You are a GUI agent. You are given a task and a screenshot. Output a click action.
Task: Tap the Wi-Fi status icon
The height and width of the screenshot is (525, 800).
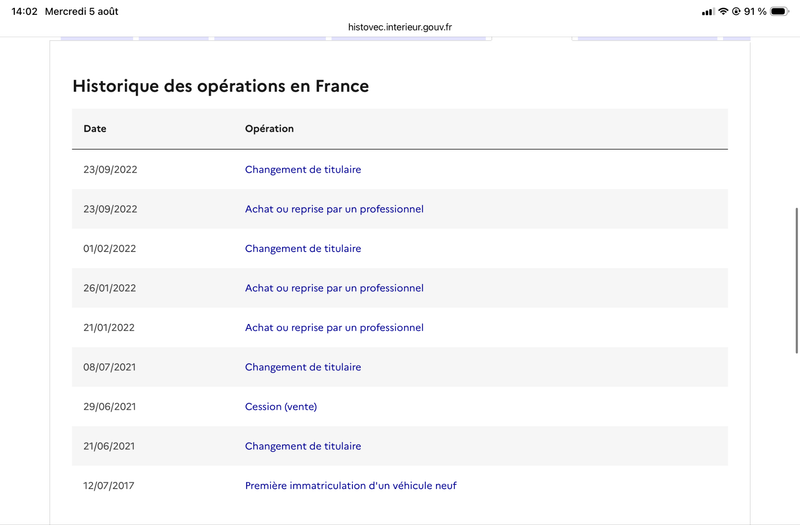pos(723,11)
